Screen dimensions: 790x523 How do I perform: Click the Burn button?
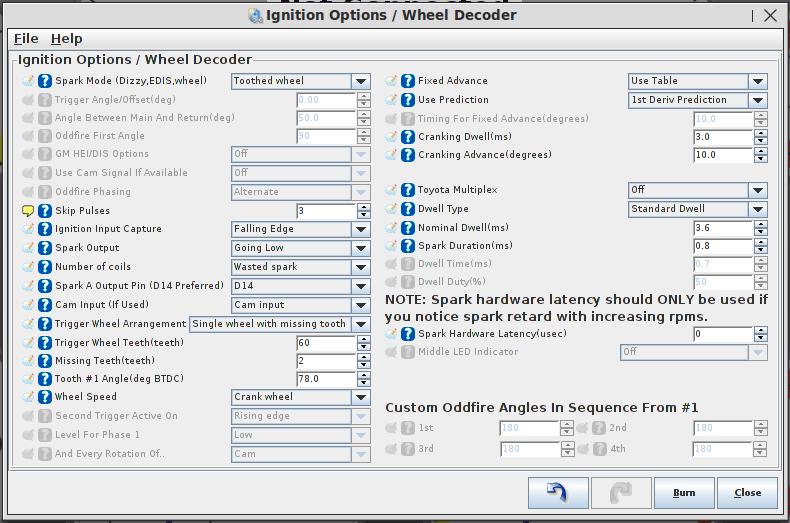pyautogui.click(x=684, y=493)
